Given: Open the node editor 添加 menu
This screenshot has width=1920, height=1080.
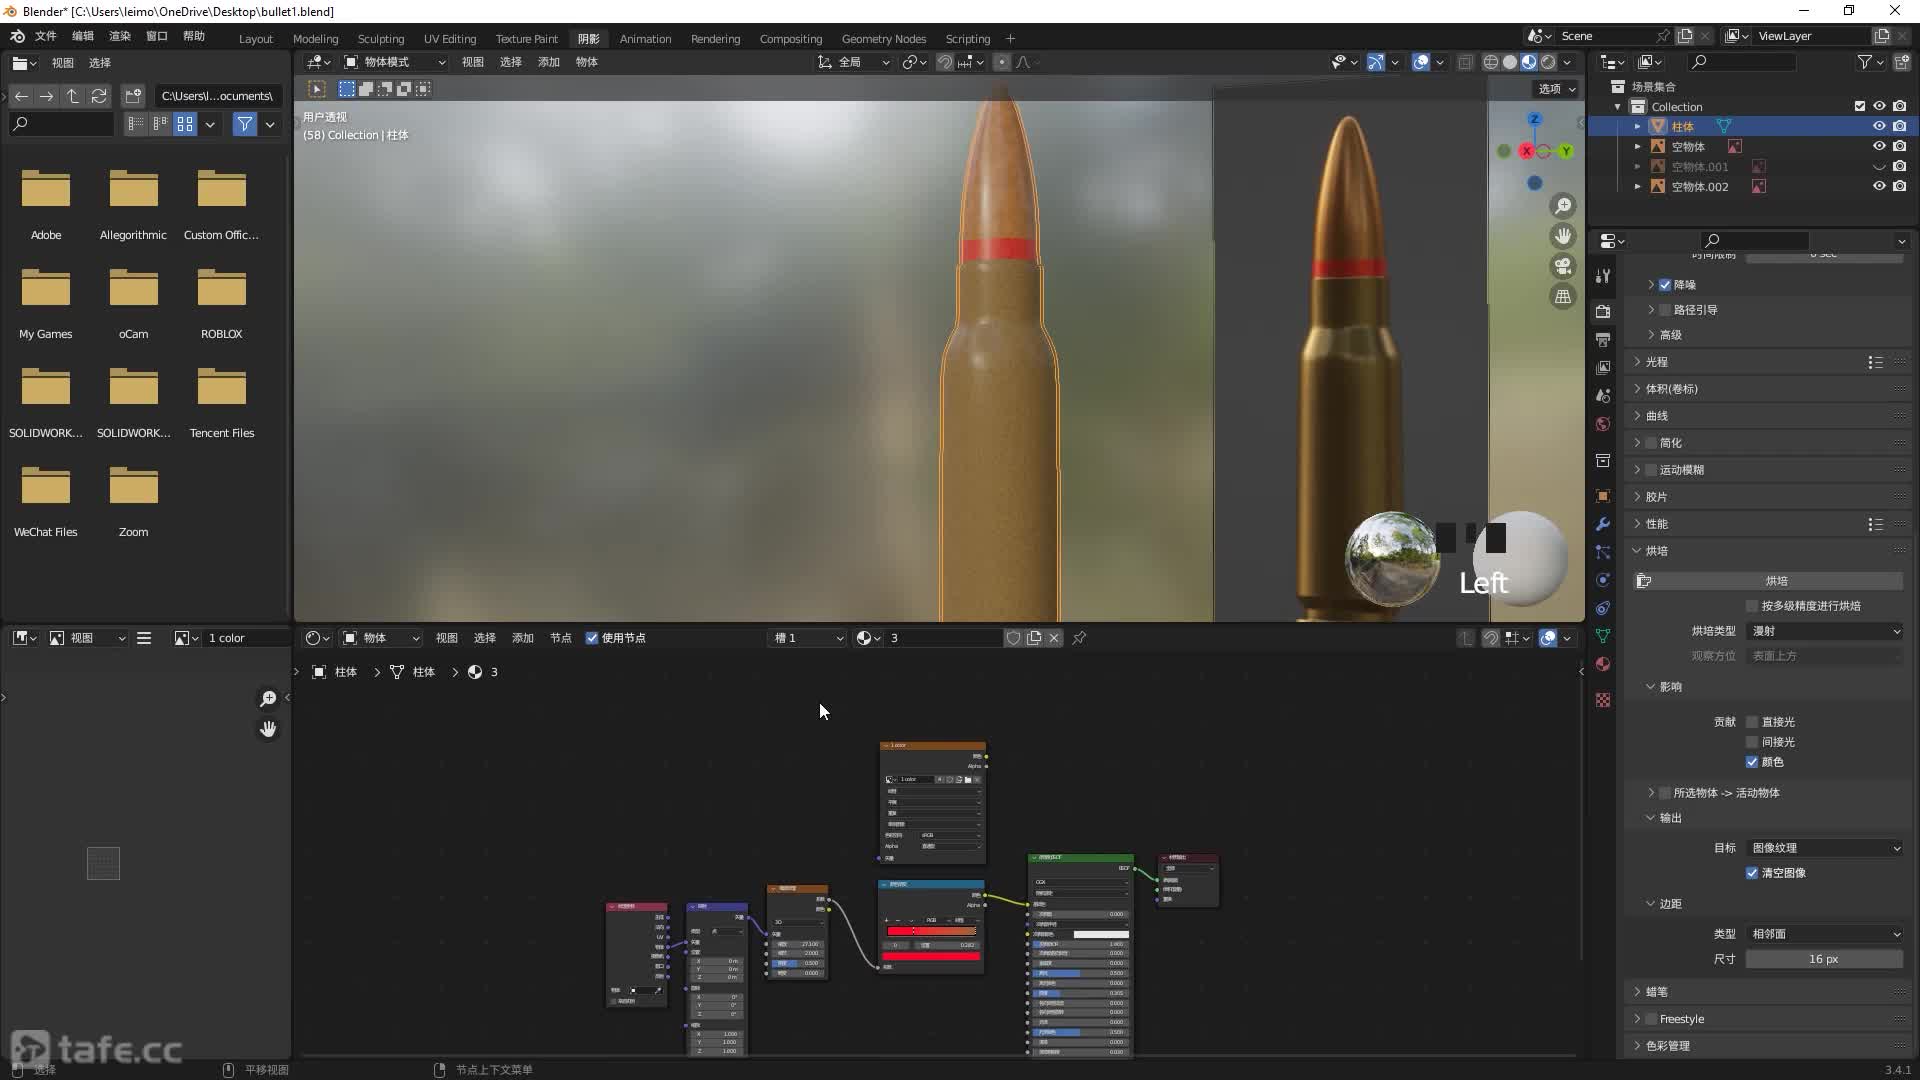Looking at the screenshot, I should coord(523,638).
